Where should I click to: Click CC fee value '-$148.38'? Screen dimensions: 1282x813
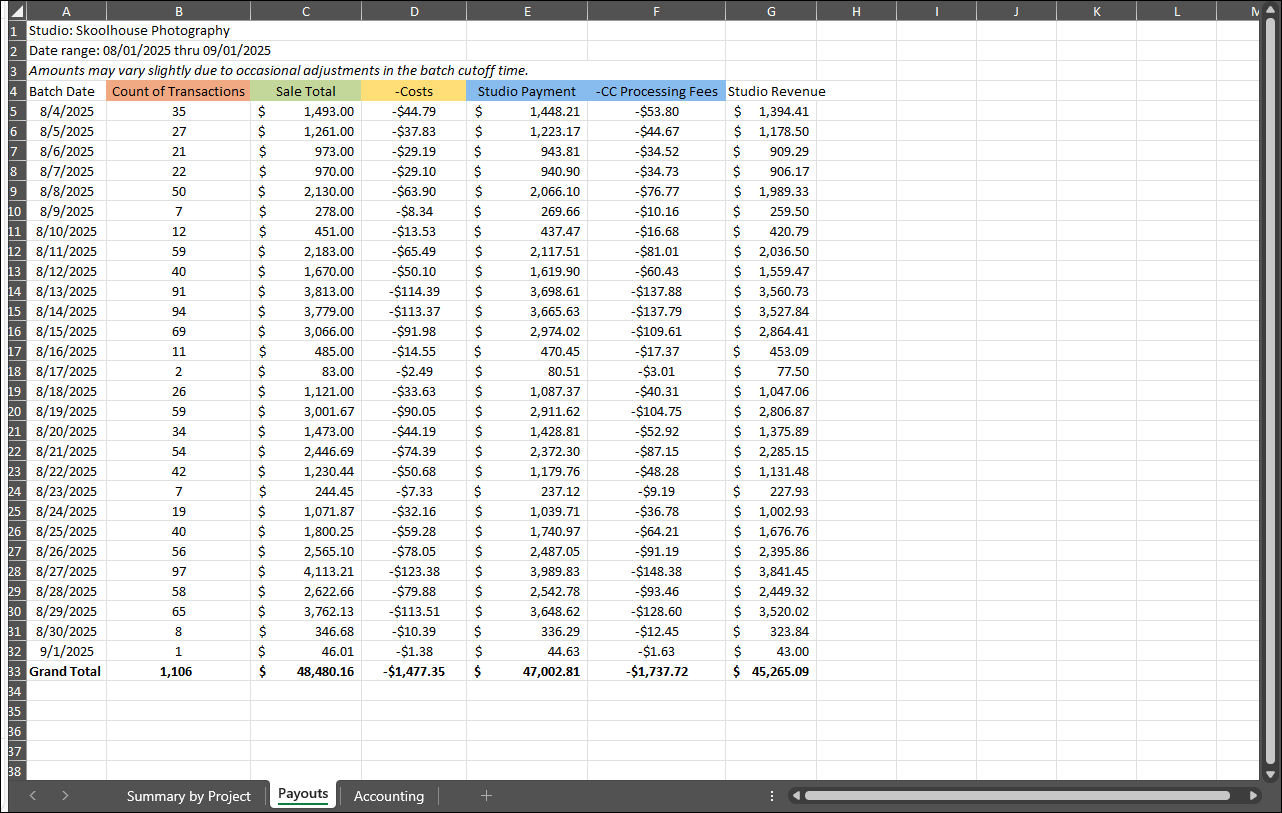(656, 571)
